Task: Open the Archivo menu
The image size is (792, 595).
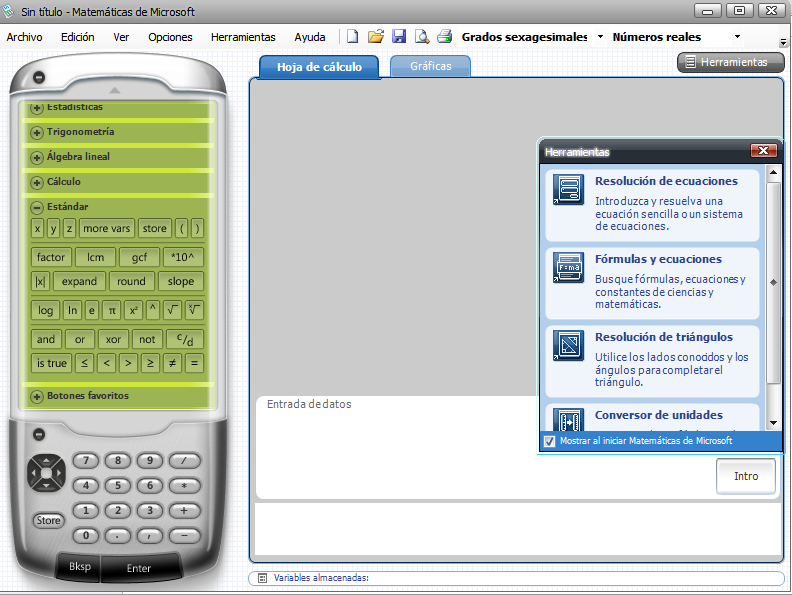Action: tap(24, 37)
